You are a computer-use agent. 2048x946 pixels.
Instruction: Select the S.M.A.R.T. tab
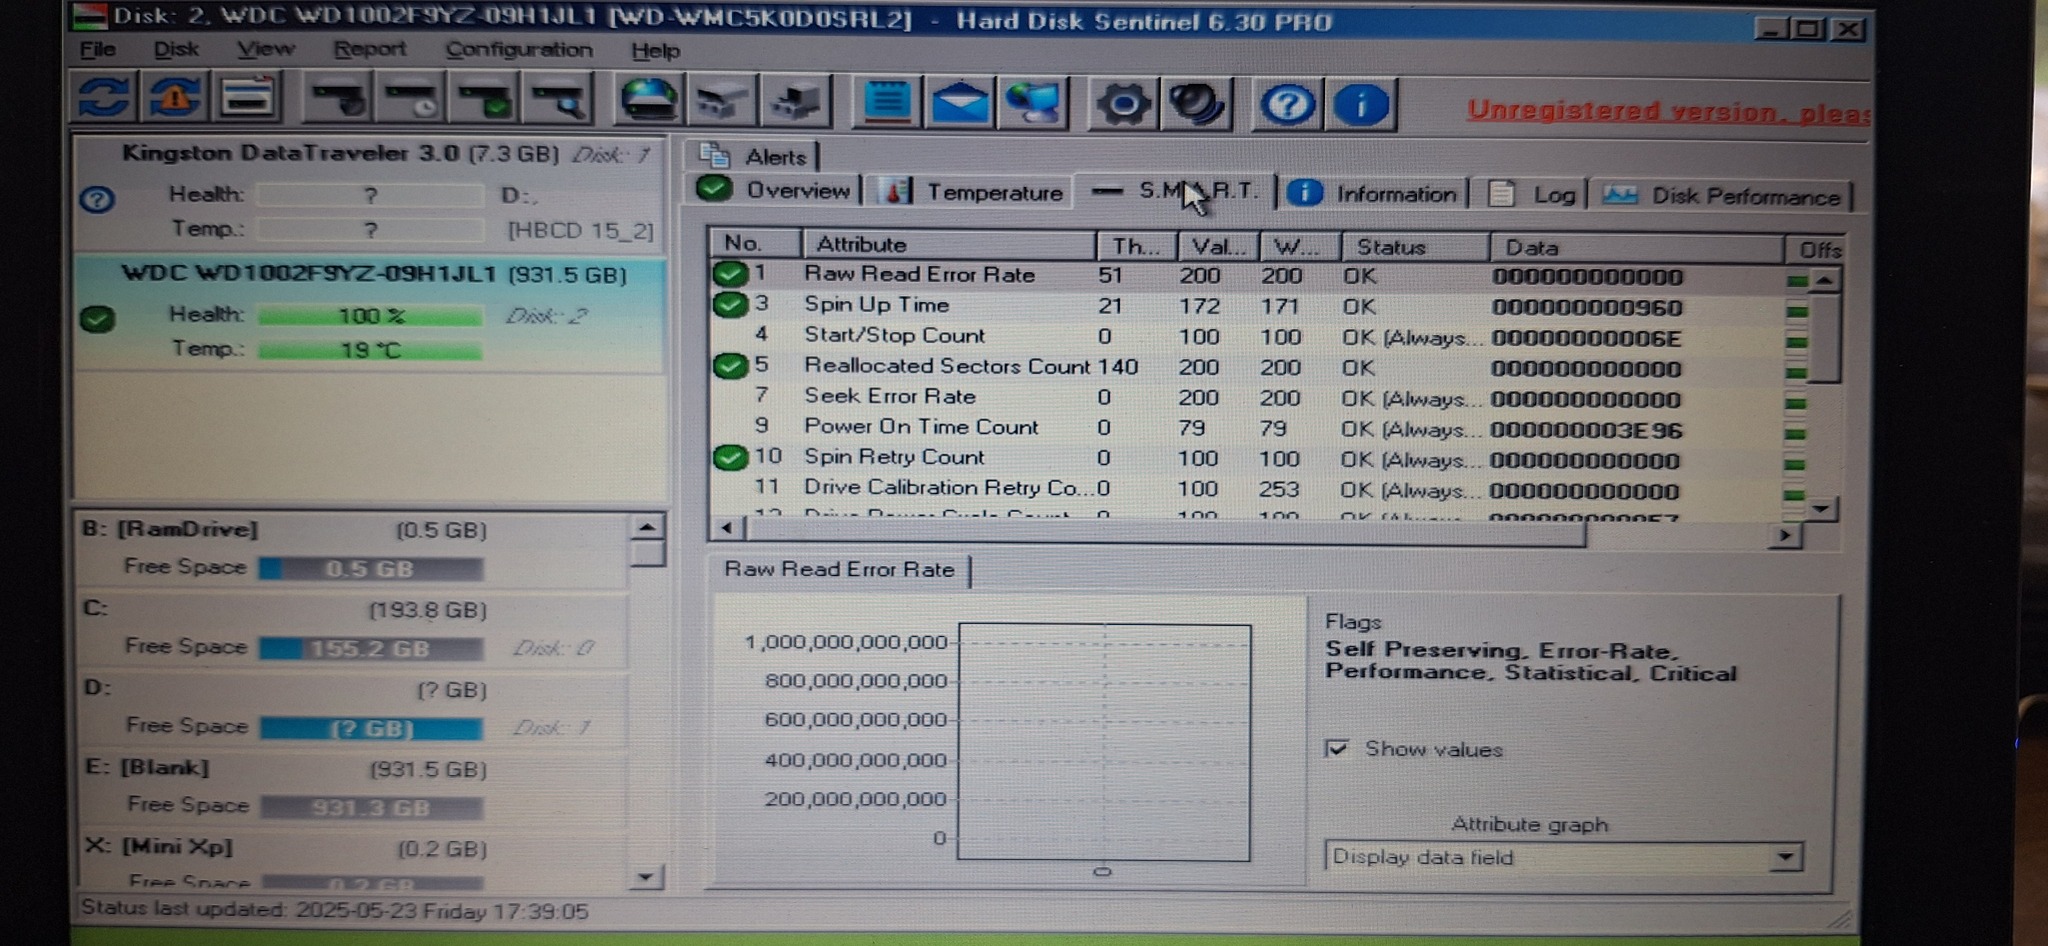point(1175,191)
